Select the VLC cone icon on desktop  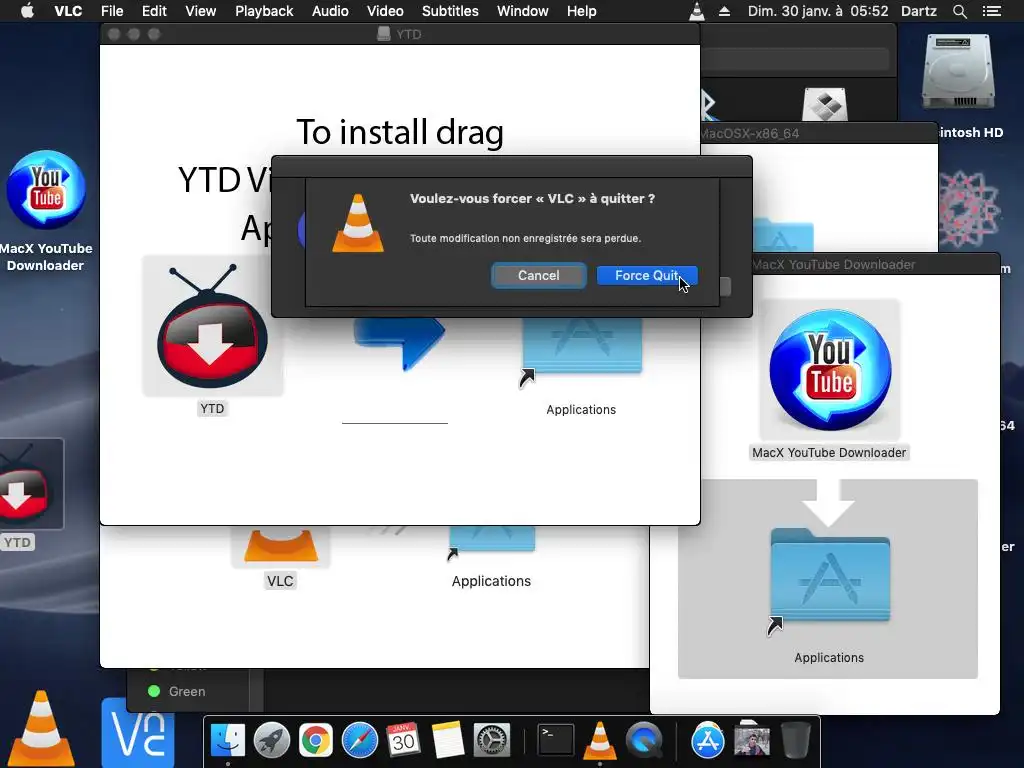[40, 728]
